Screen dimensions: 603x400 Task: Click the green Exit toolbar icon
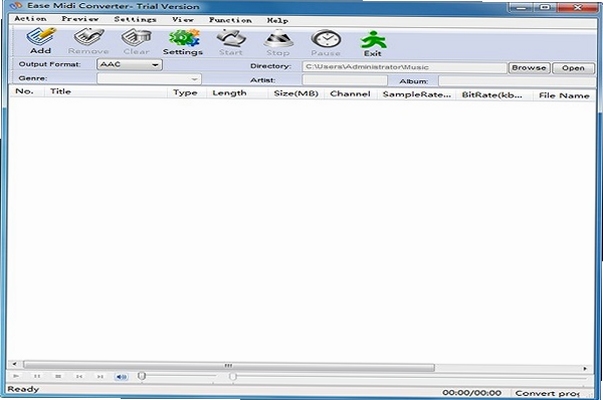(373, 43)
